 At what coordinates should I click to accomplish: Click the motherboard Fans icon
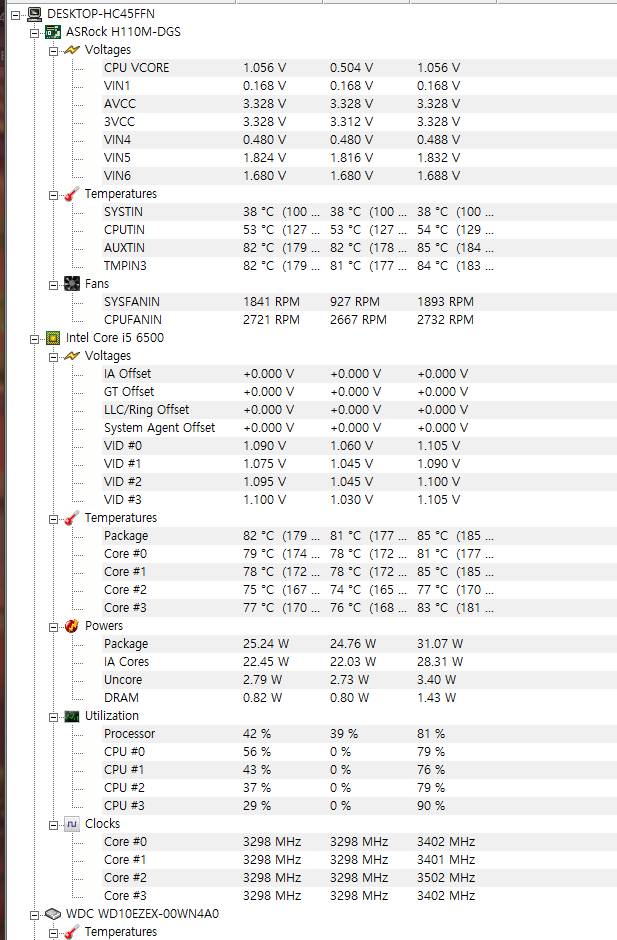[x=71, y=283]
